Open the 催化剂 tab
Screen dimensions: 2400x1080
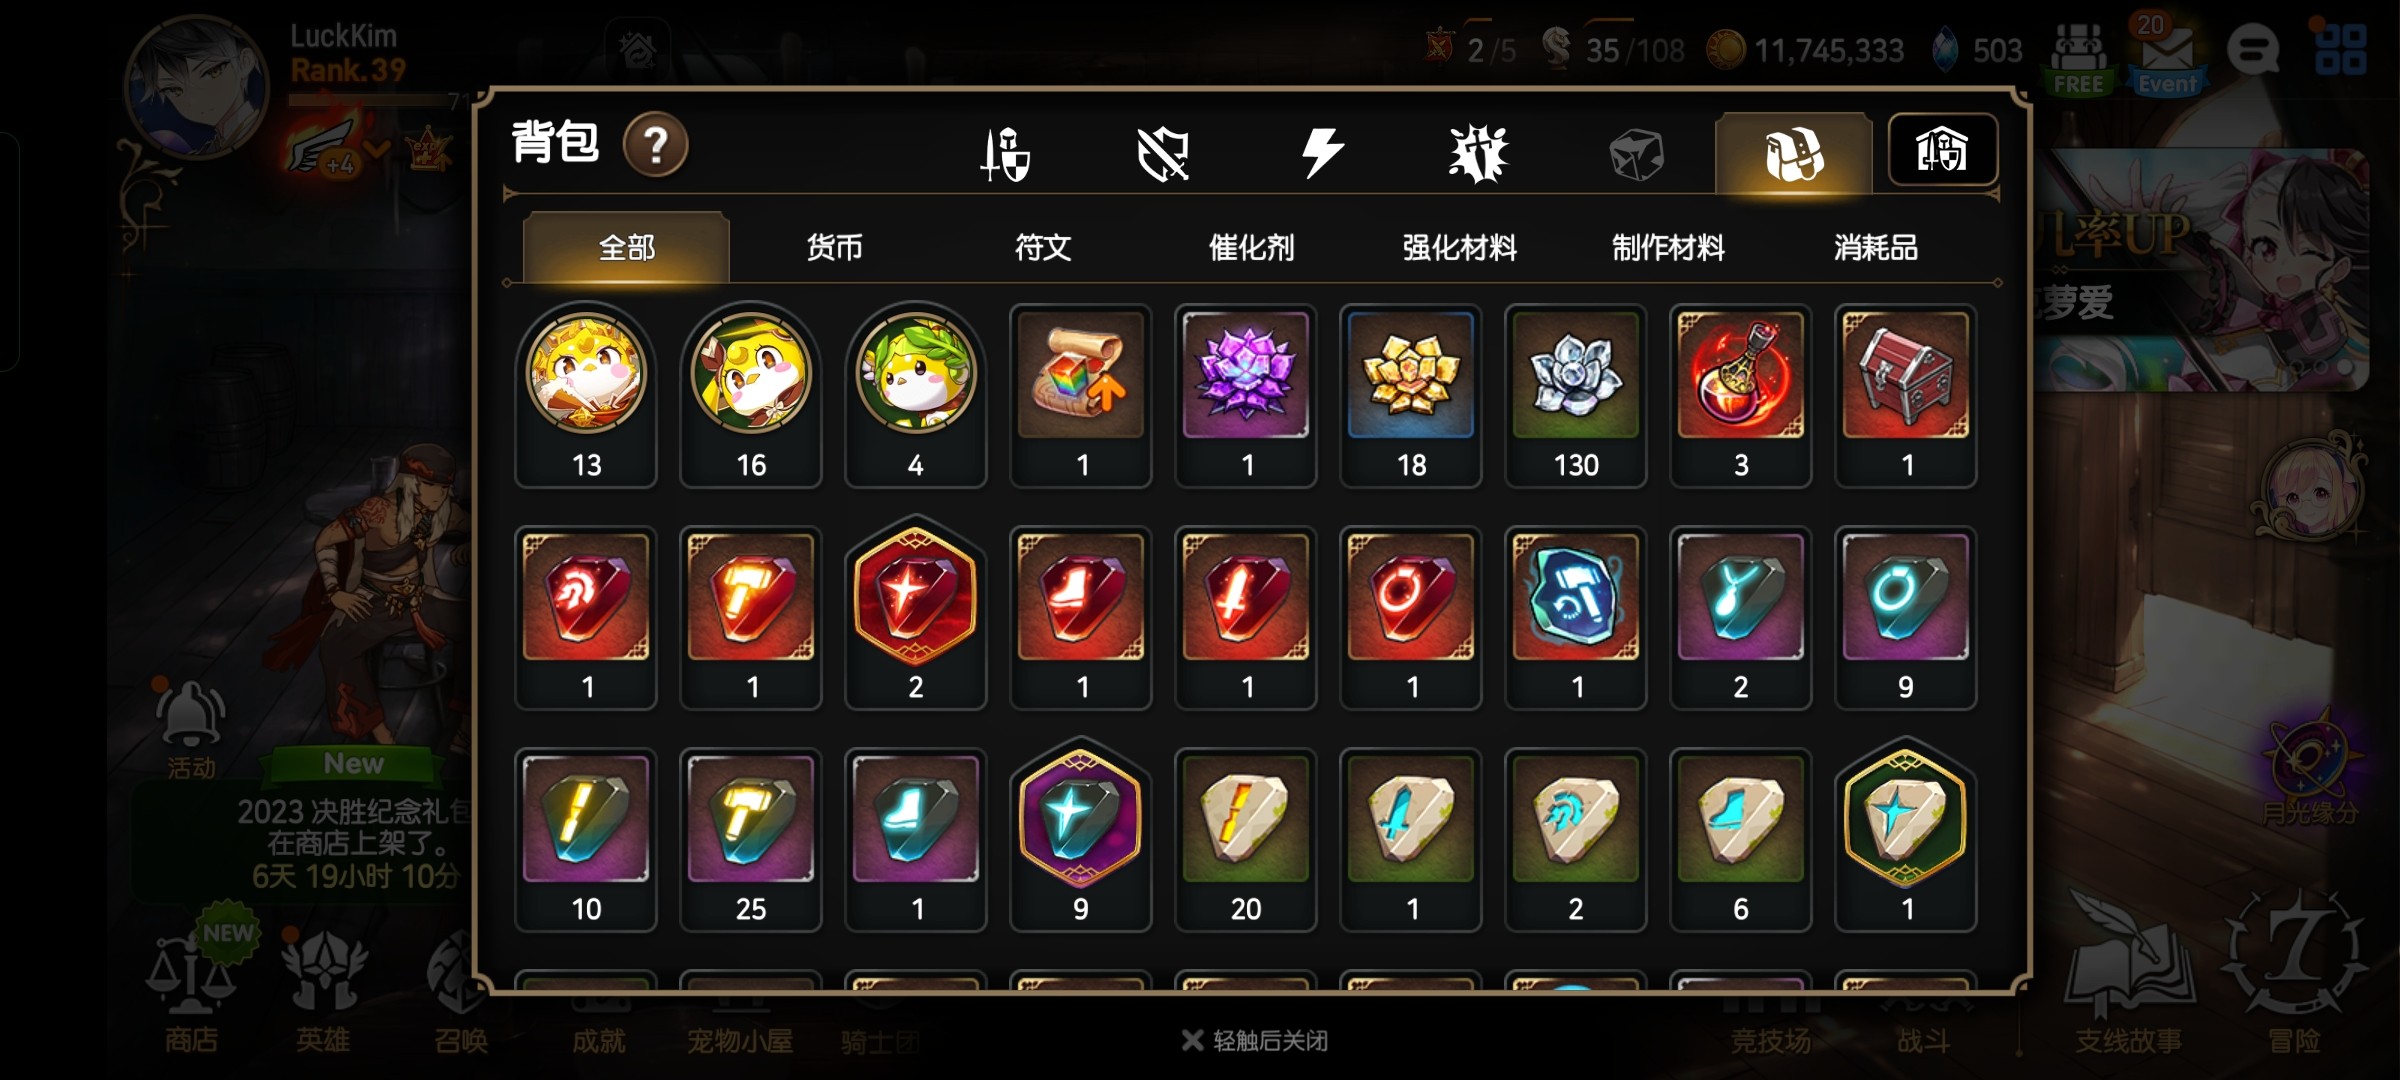pyautogui.click(x=1251, y=247)
